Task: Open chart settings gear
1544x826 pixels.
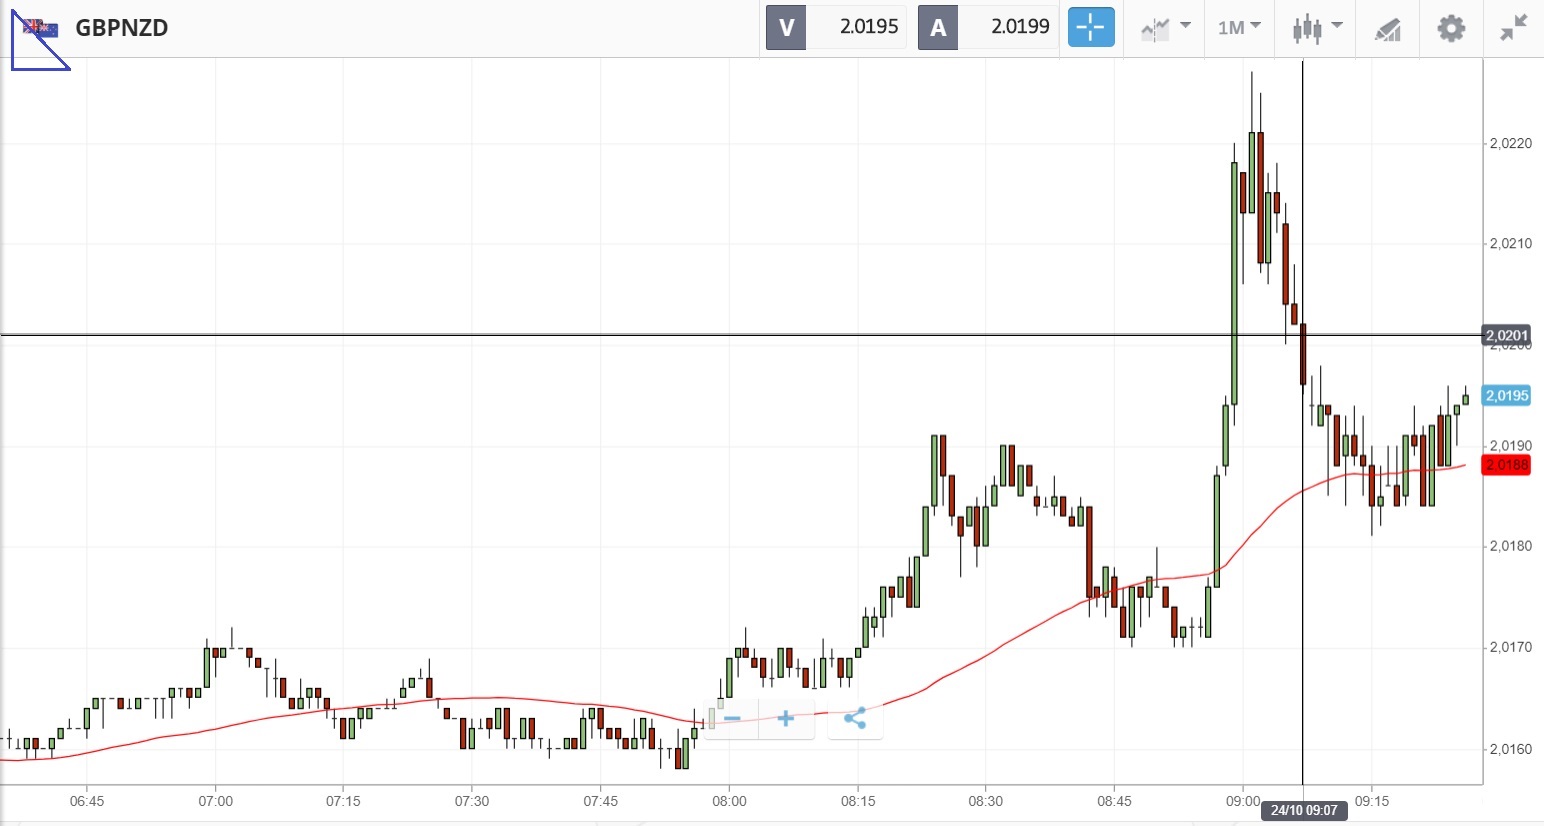Action: click(x=1451, y=27)
